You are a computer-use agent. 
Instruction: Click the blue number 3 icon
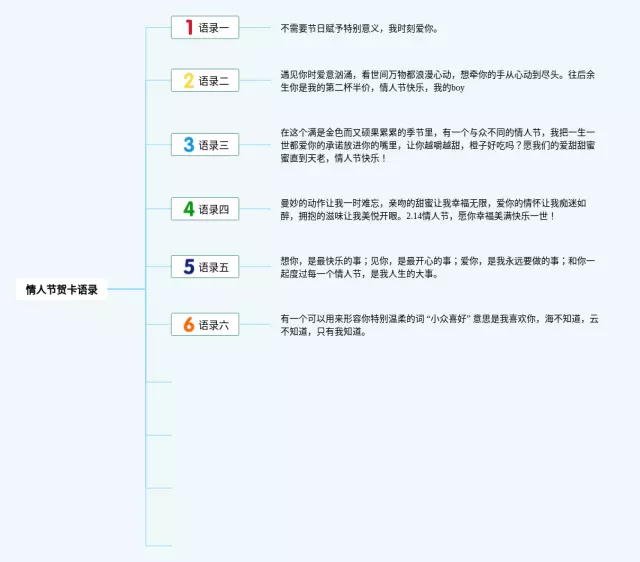click(x=188, y=145)
